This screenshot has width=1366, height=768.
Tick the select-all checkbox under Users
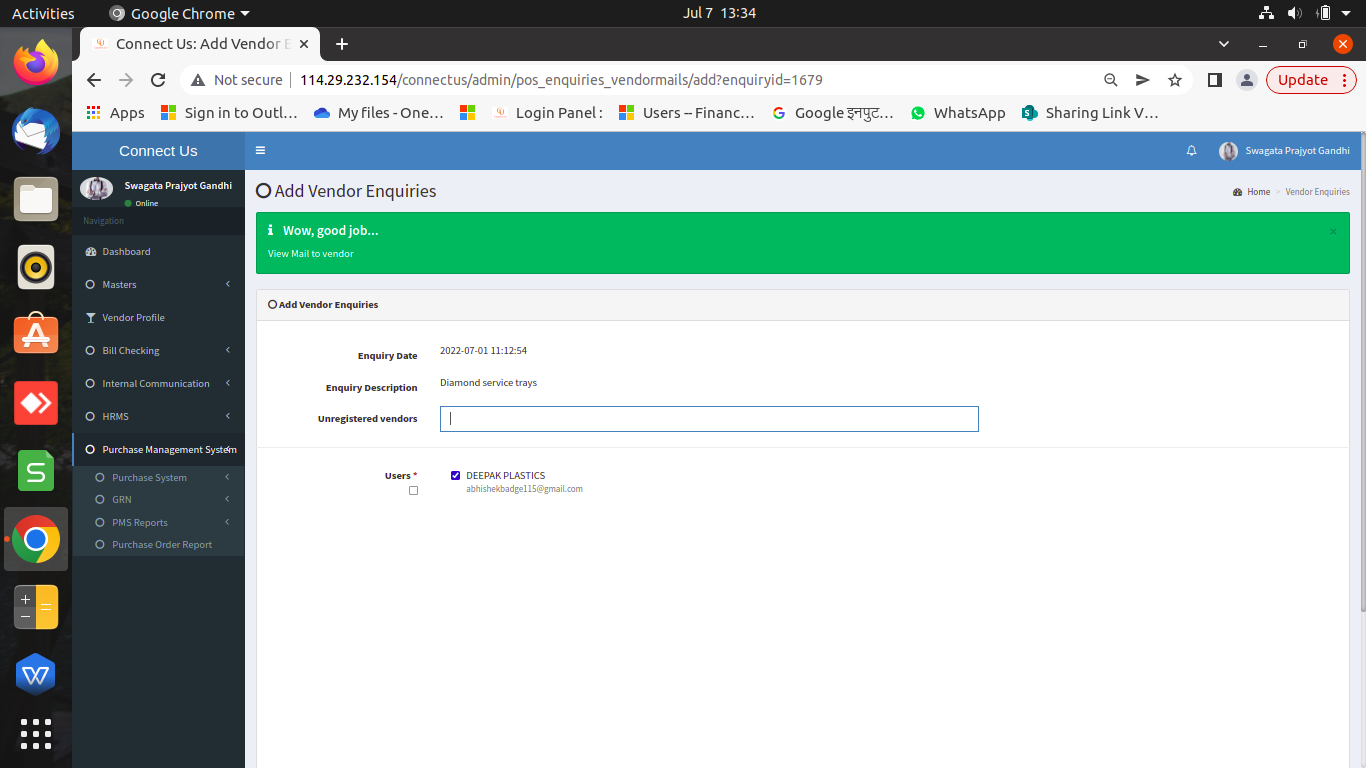tap(413, 491)
